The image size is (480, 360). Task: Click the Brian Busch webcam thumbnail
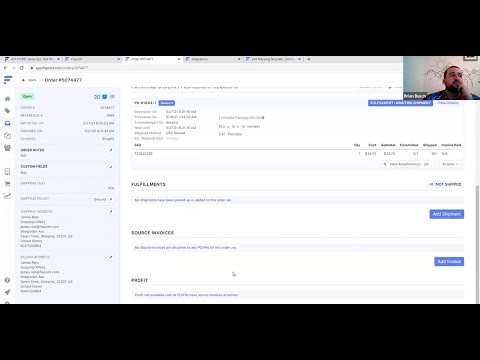(x=441, y=78)
